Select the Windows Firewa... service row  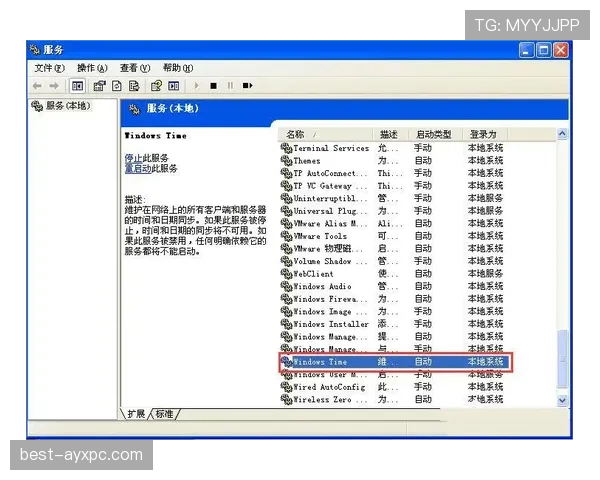tap(393, 299)
